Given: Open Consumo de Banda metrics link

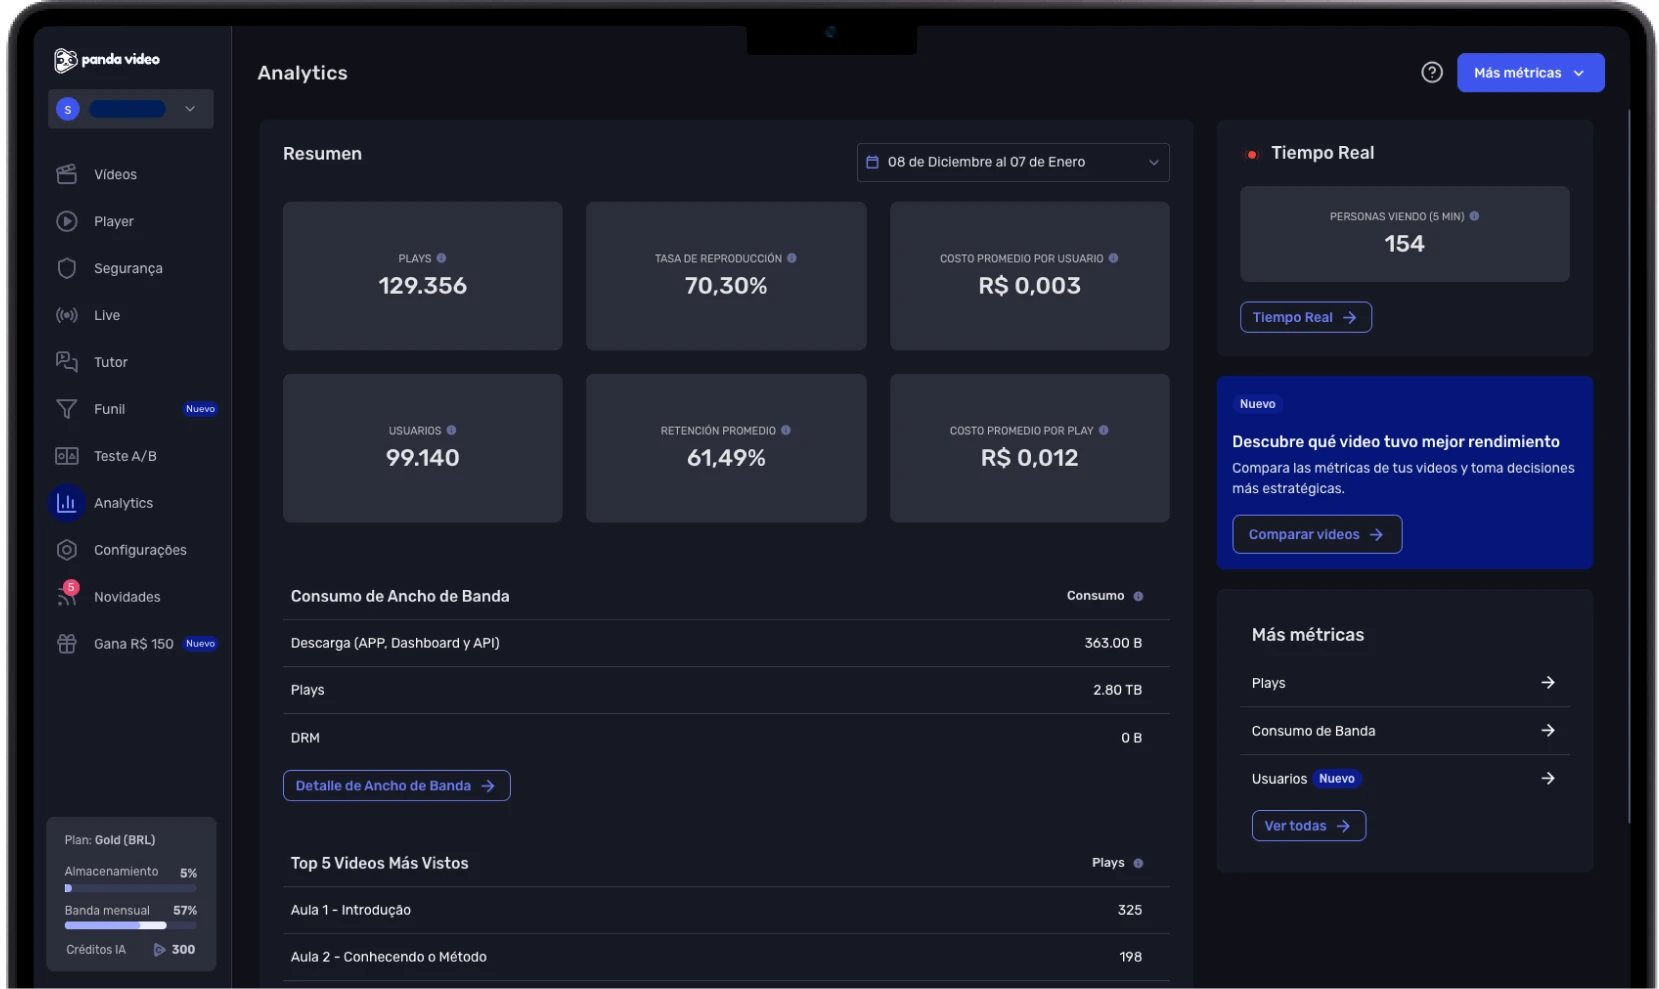Looking at the screenshot, I should click(1404, 731).
